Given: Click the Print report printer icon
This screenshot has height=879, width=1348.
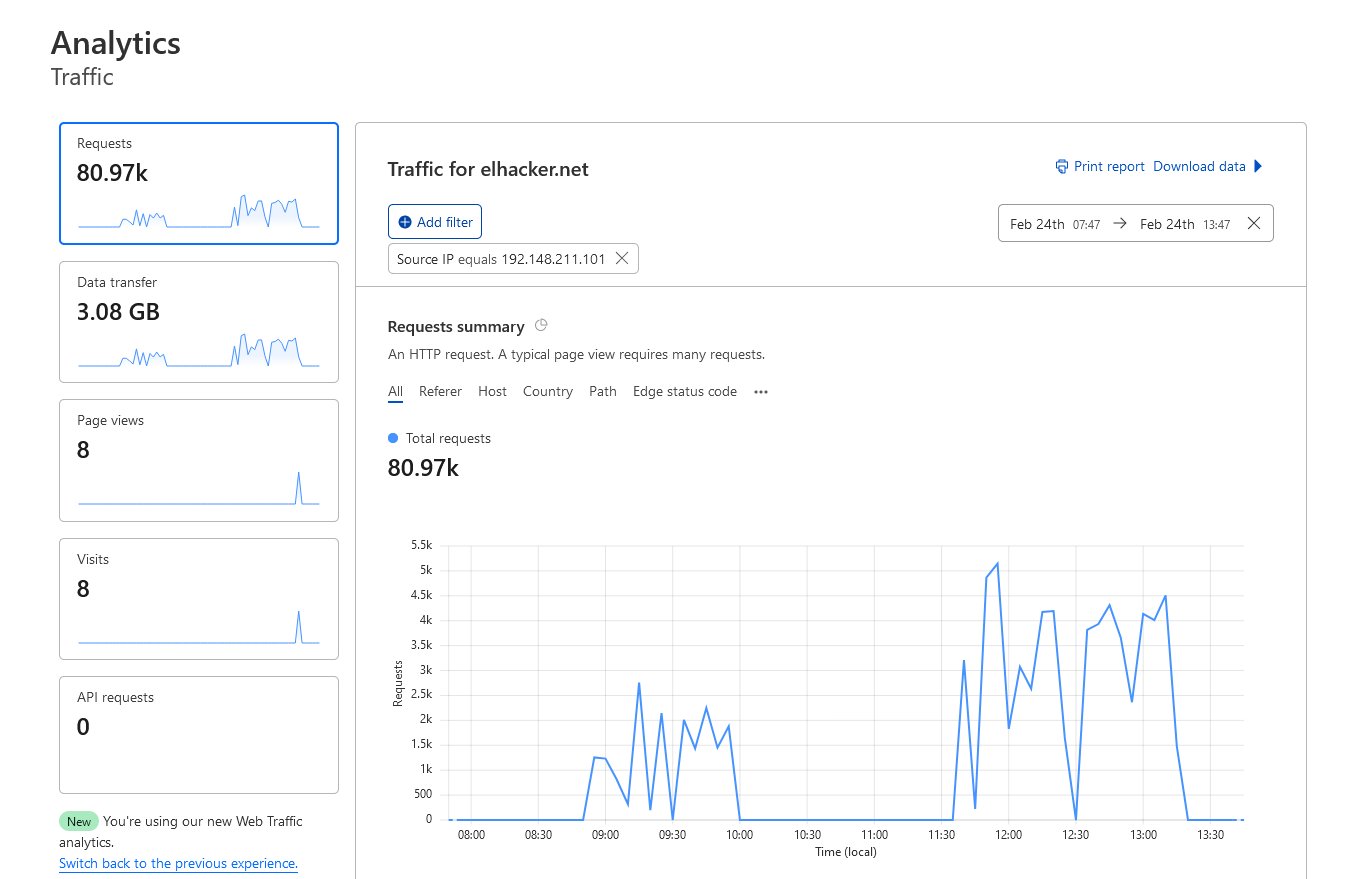Looking at the screenshot, I should pyautogui.click(x=1061, y=166).
